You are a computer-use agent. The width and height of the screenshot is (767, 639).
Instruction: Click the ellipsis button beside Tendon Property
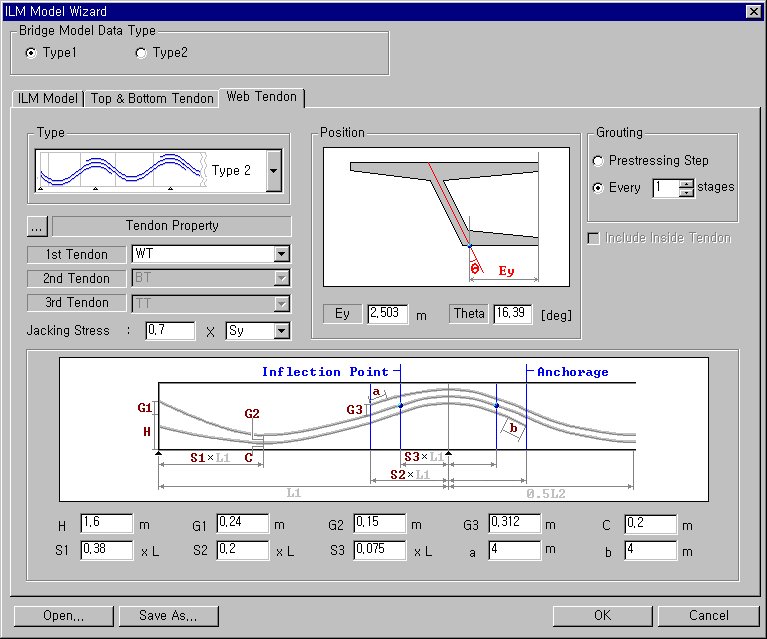(38, 226)
